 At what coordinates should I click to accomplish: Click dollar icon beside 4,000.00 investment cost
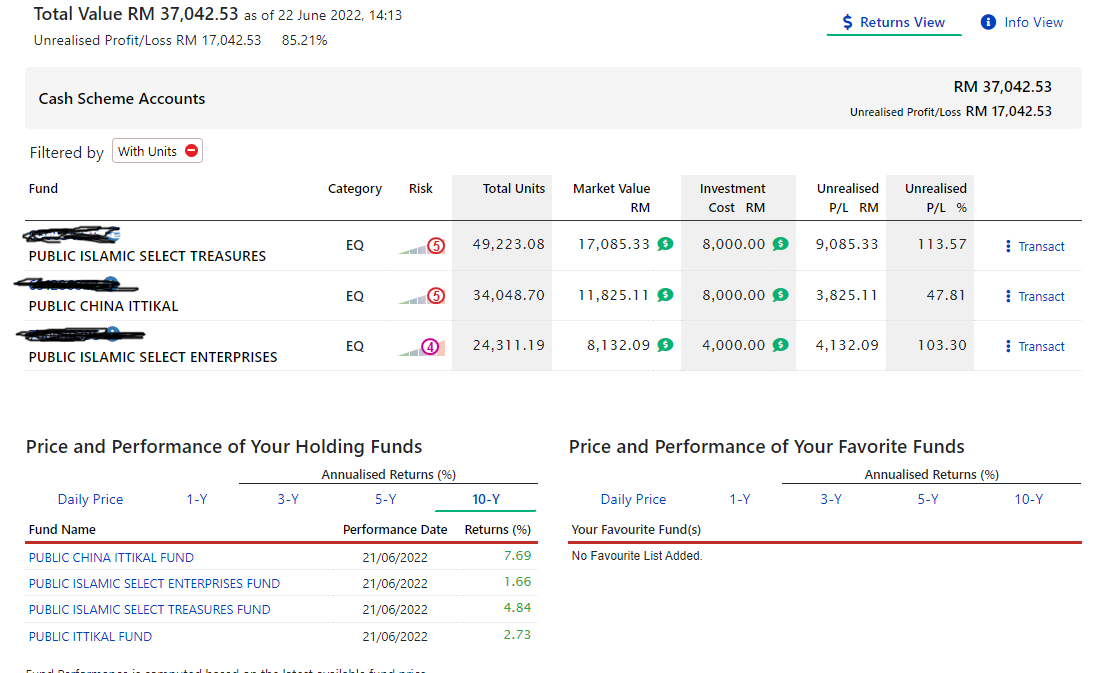tap(781, 345)
